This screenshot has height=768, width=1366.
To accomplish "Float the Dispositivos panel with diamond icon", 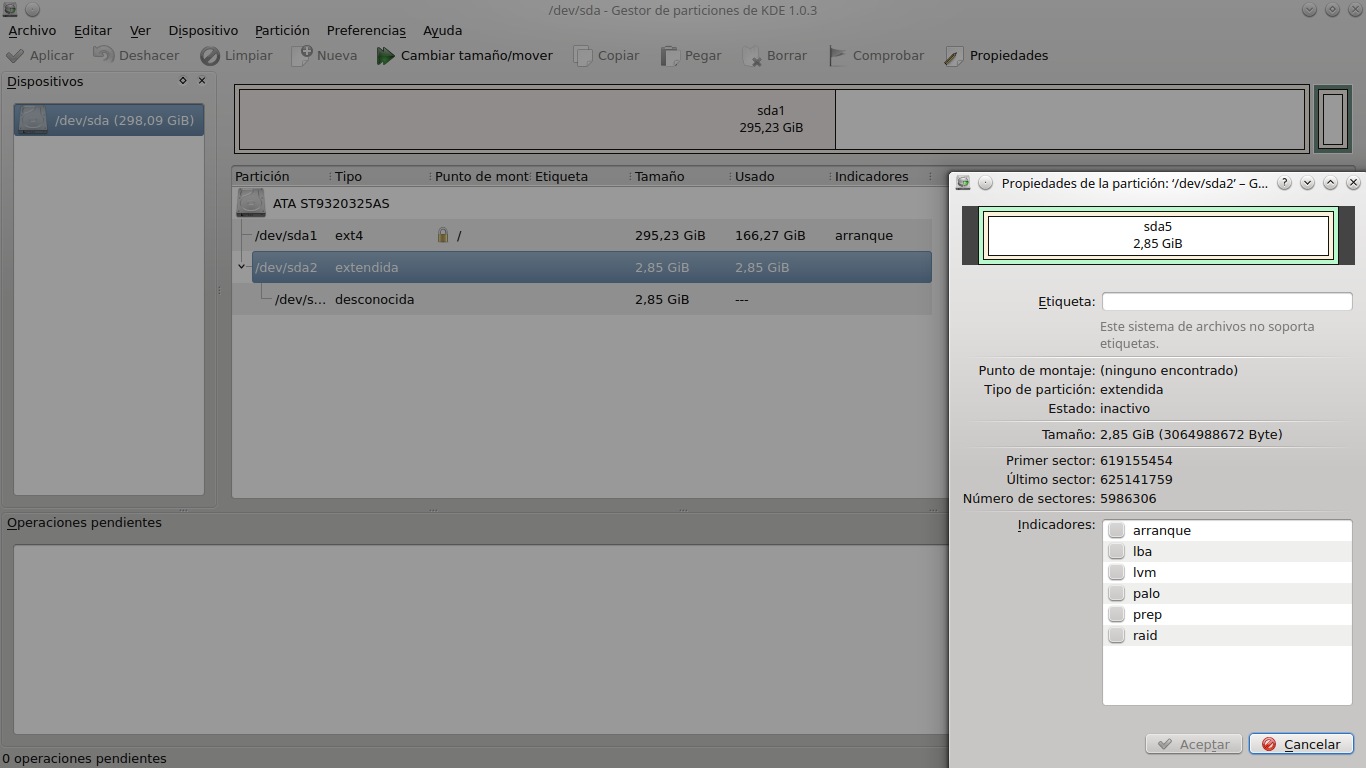I will coord(183,80).
